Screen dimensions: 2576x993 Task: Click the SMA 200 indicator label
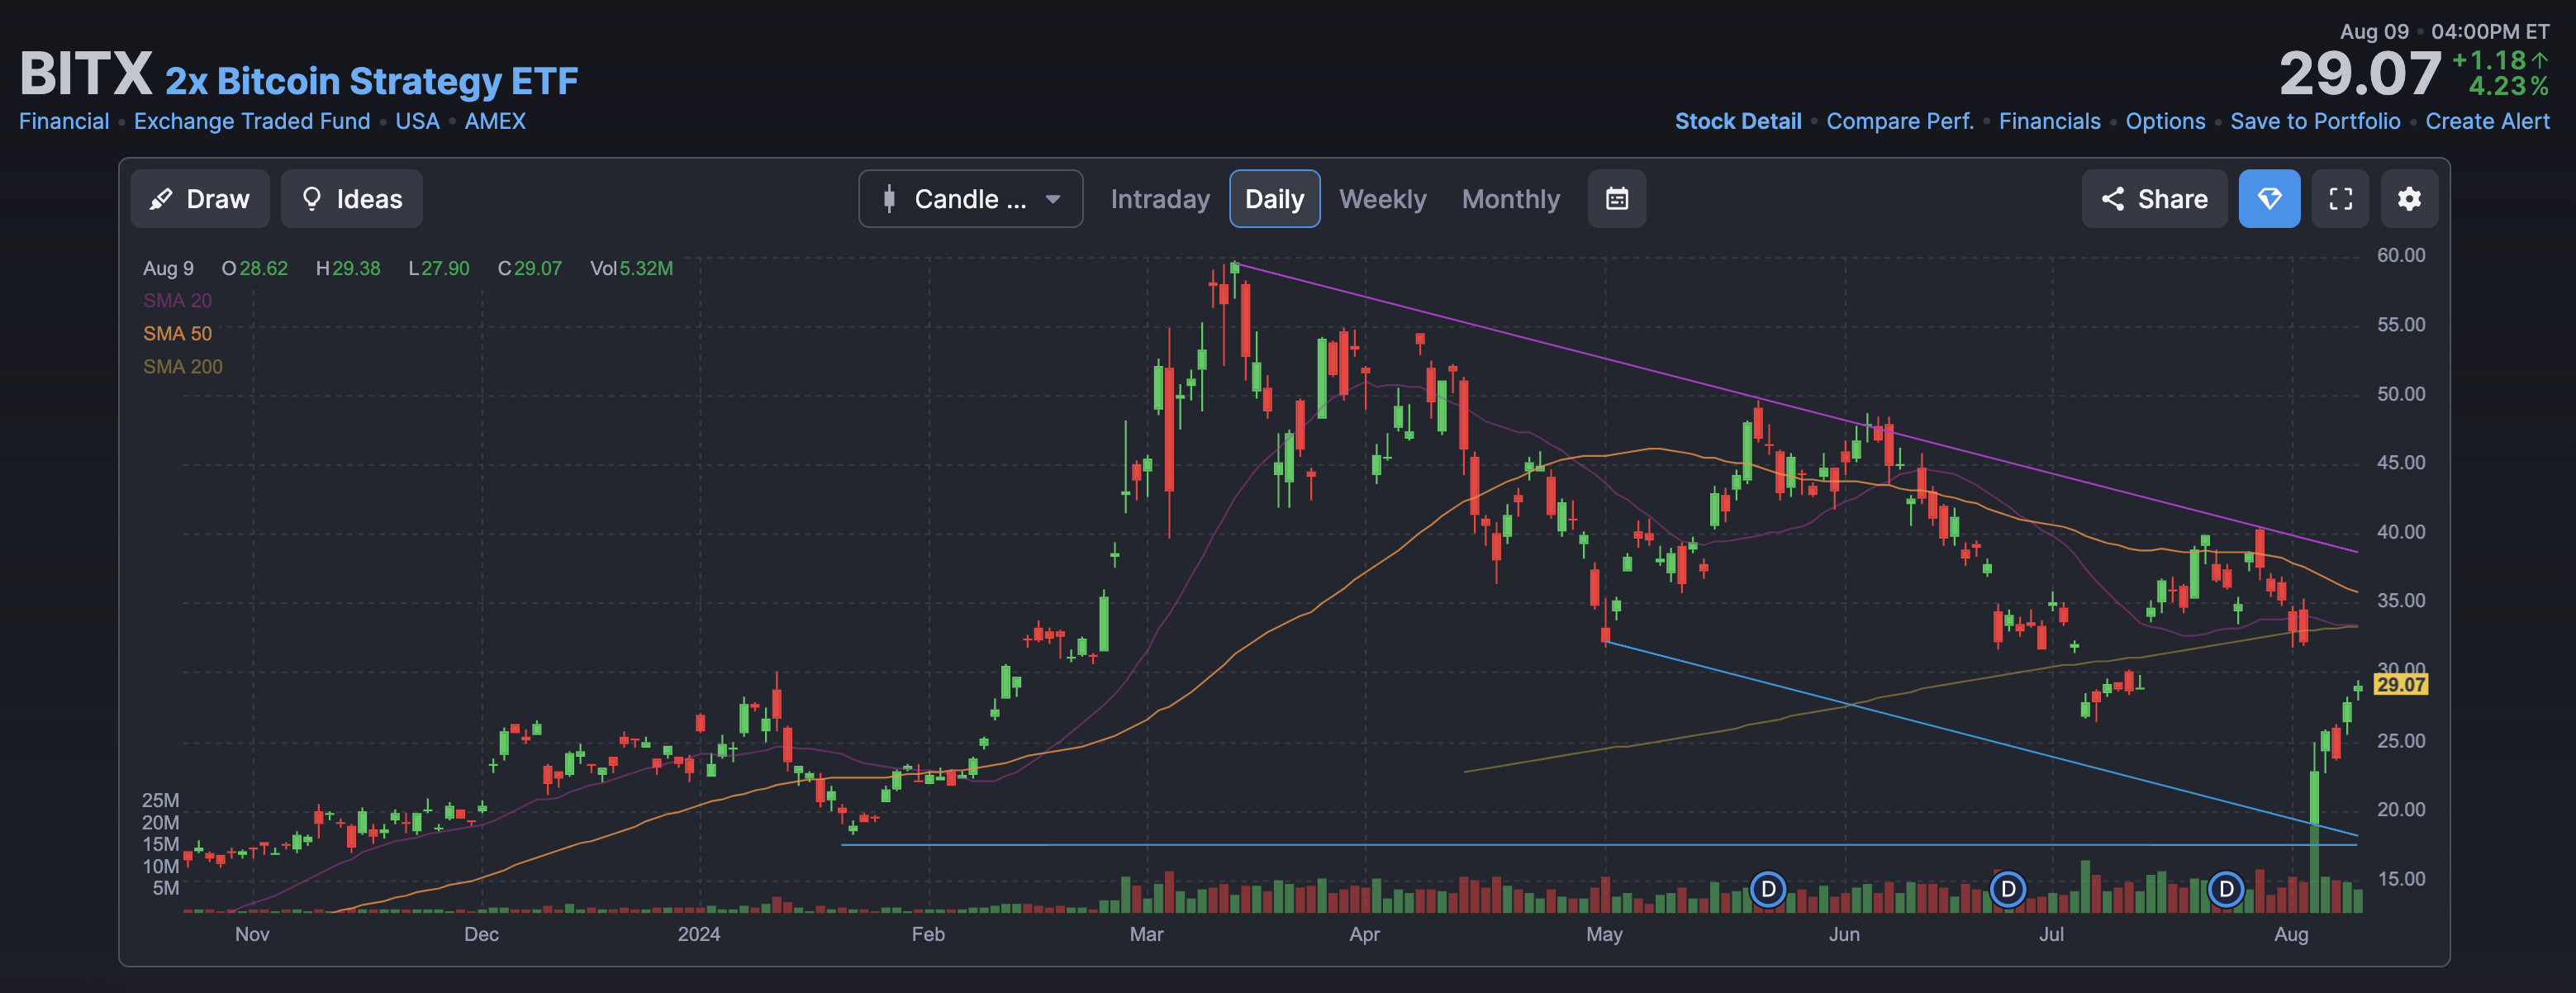coord(182,366)
